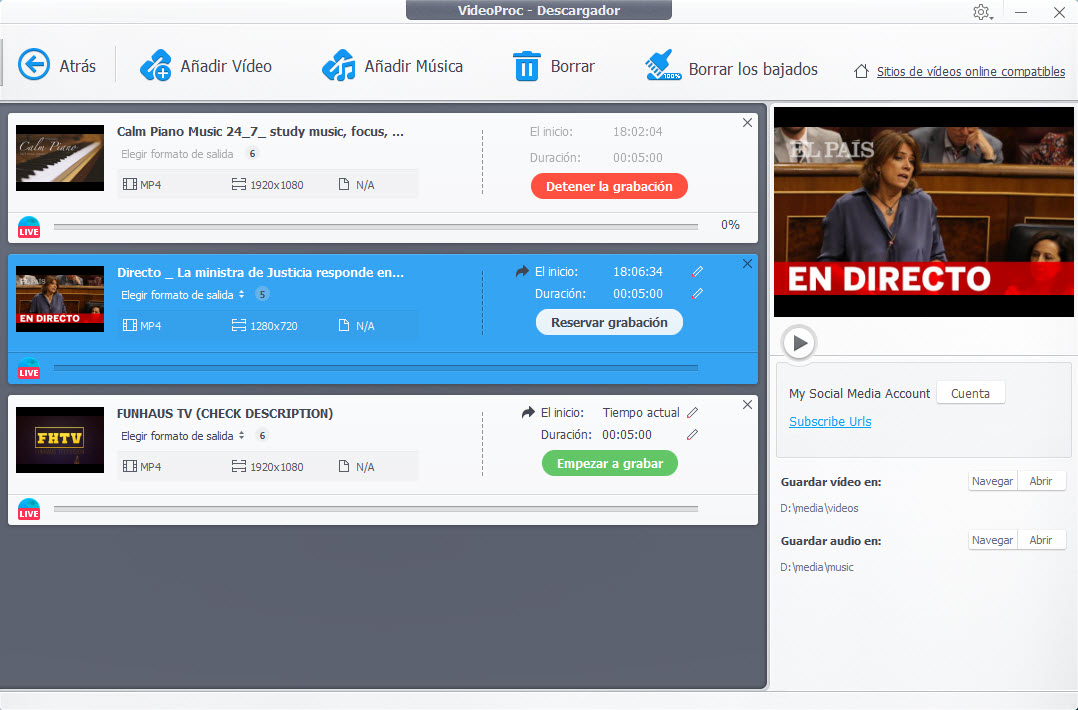The image size is (1078, 710).
Task: Play the preview video
Action: coord(799,343)
